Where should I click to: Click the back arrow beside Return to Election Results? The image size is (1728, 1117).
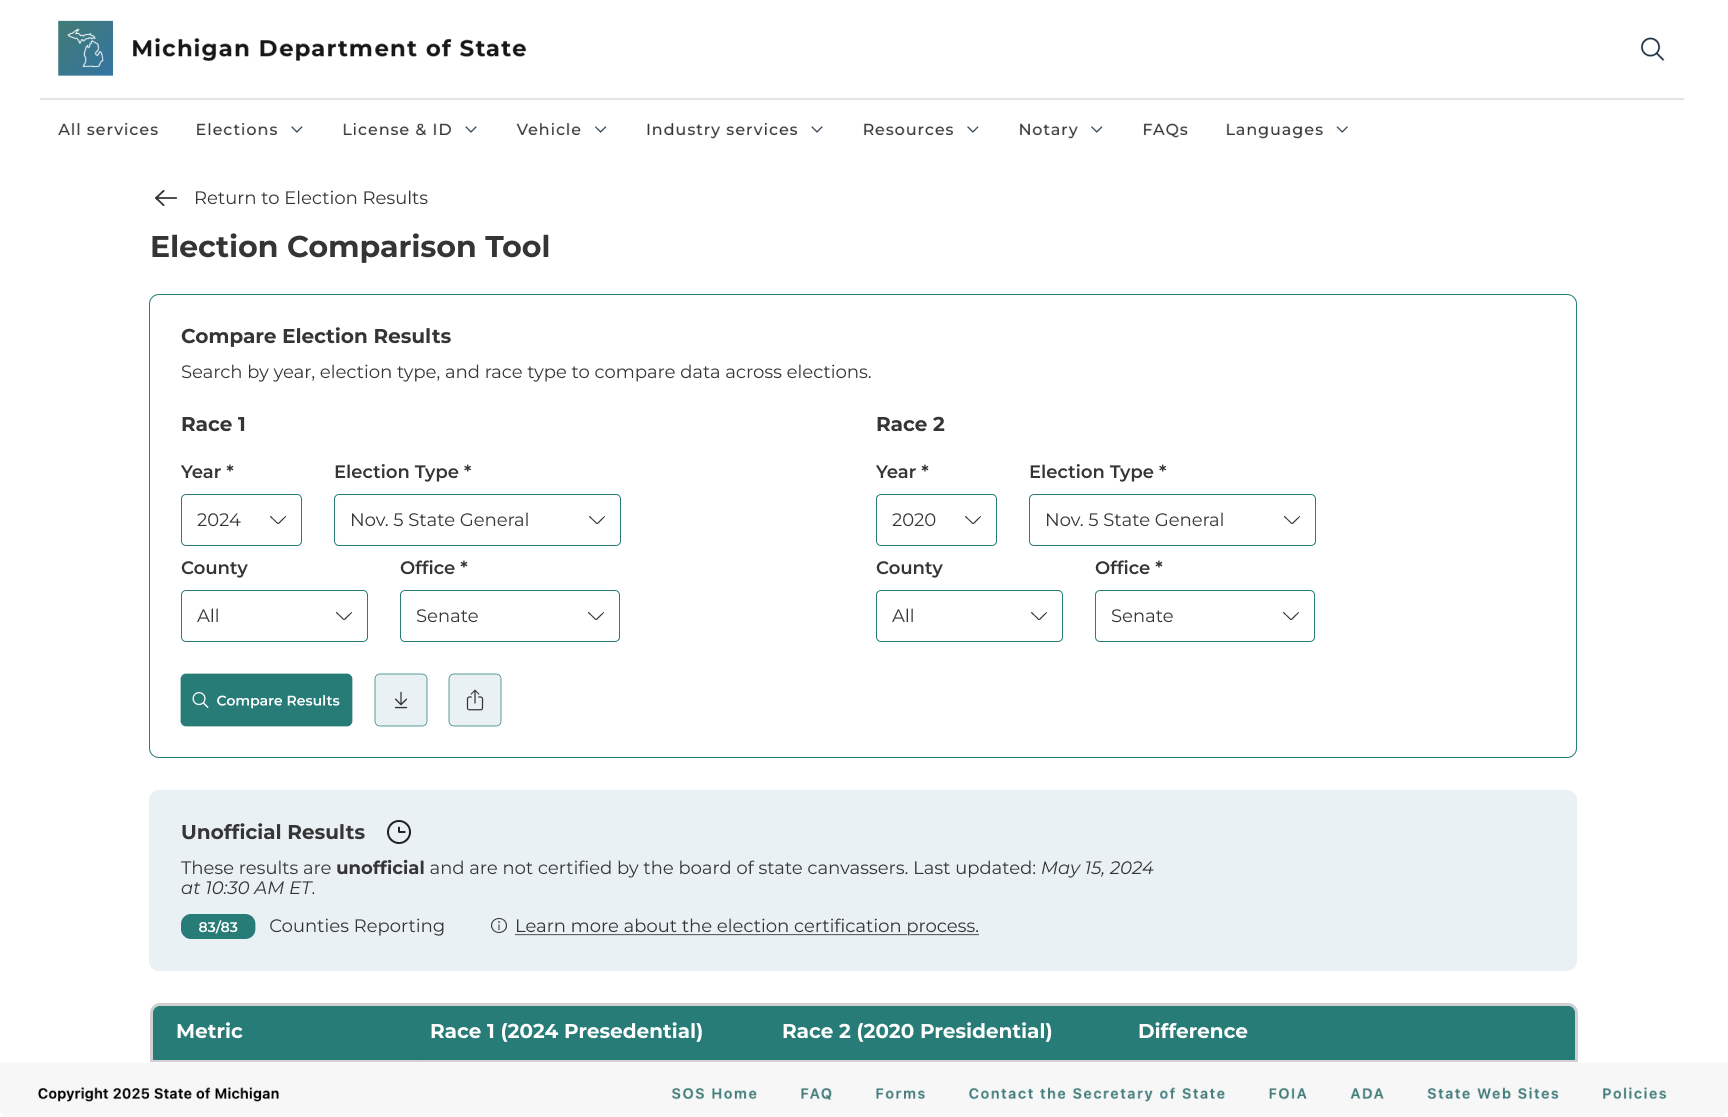tap(166, 198)
